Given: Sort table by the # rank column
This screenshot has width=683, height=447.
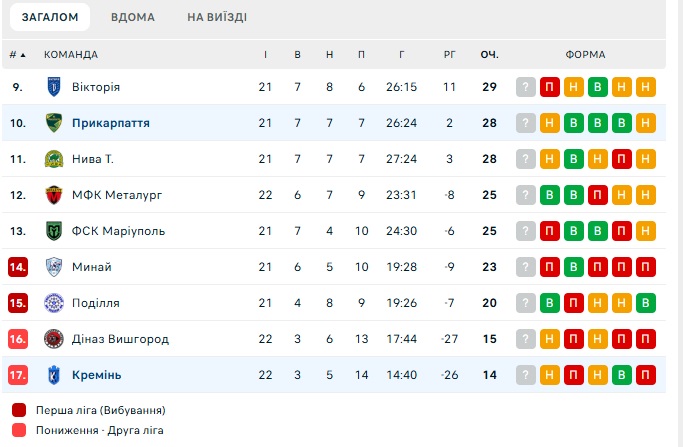Looking at the screenshot, I should coord(17,54).
